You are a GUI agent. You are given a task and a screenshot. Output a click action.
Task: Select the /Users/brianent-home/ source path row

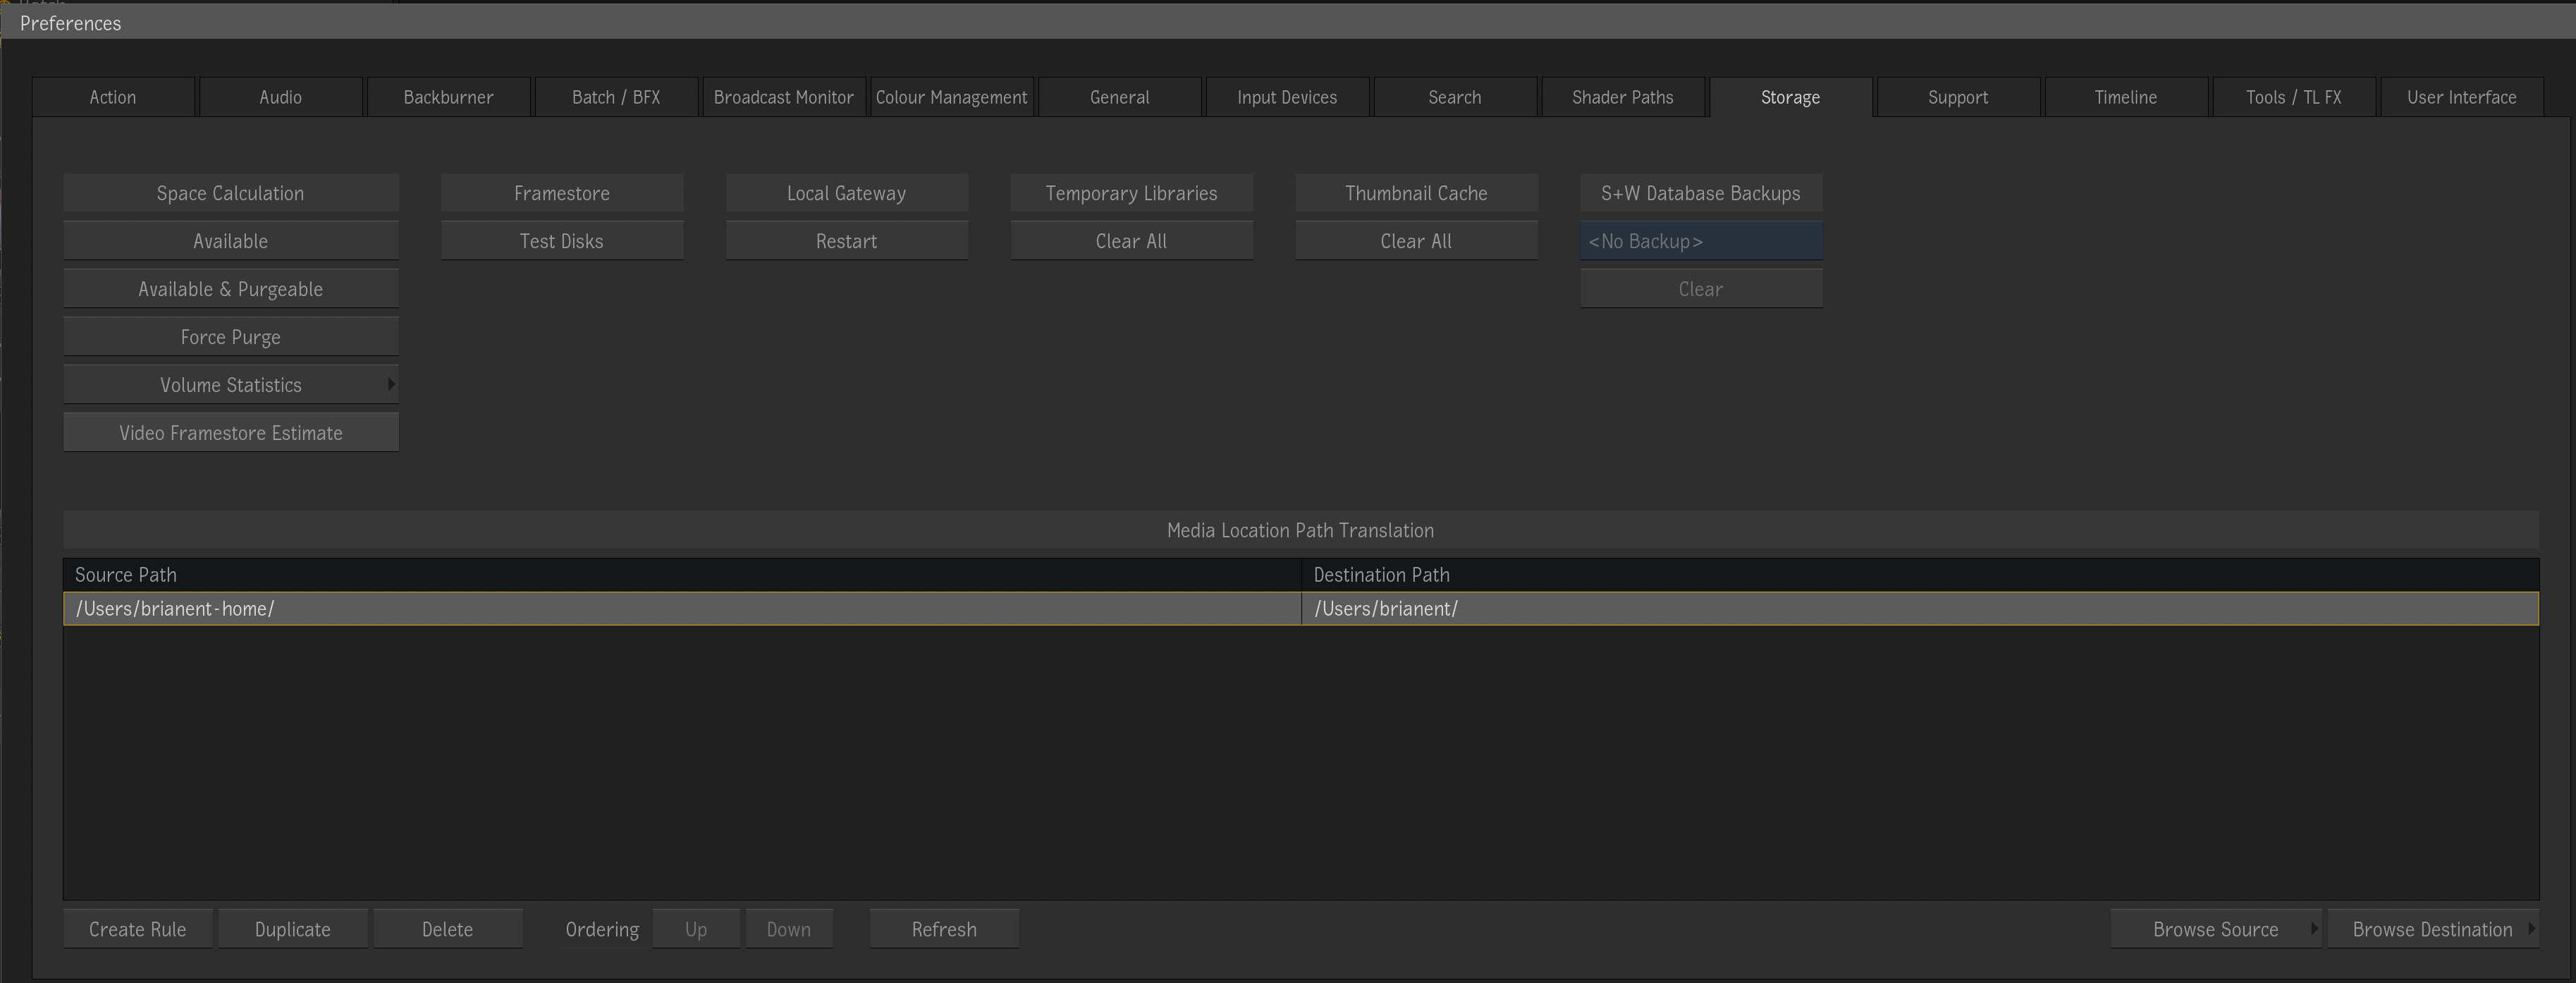pyautogui.click(x=680, y=609)
